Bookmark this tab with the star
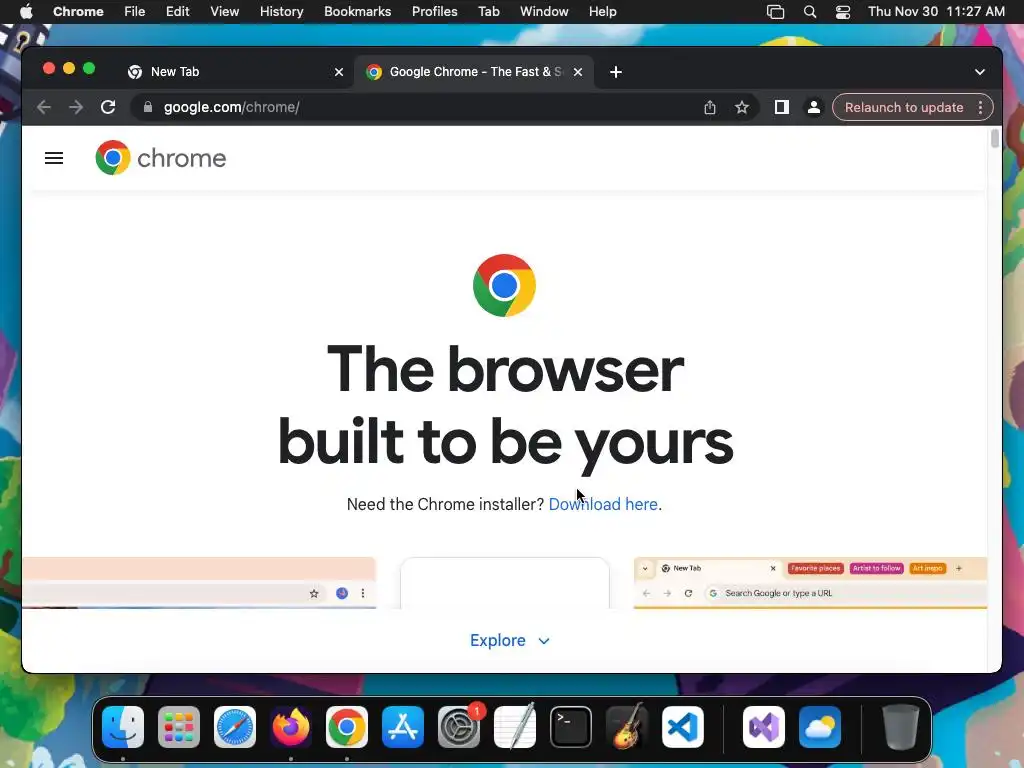Viewport: 1024px width, 768px height. click(x=742, y=107)
